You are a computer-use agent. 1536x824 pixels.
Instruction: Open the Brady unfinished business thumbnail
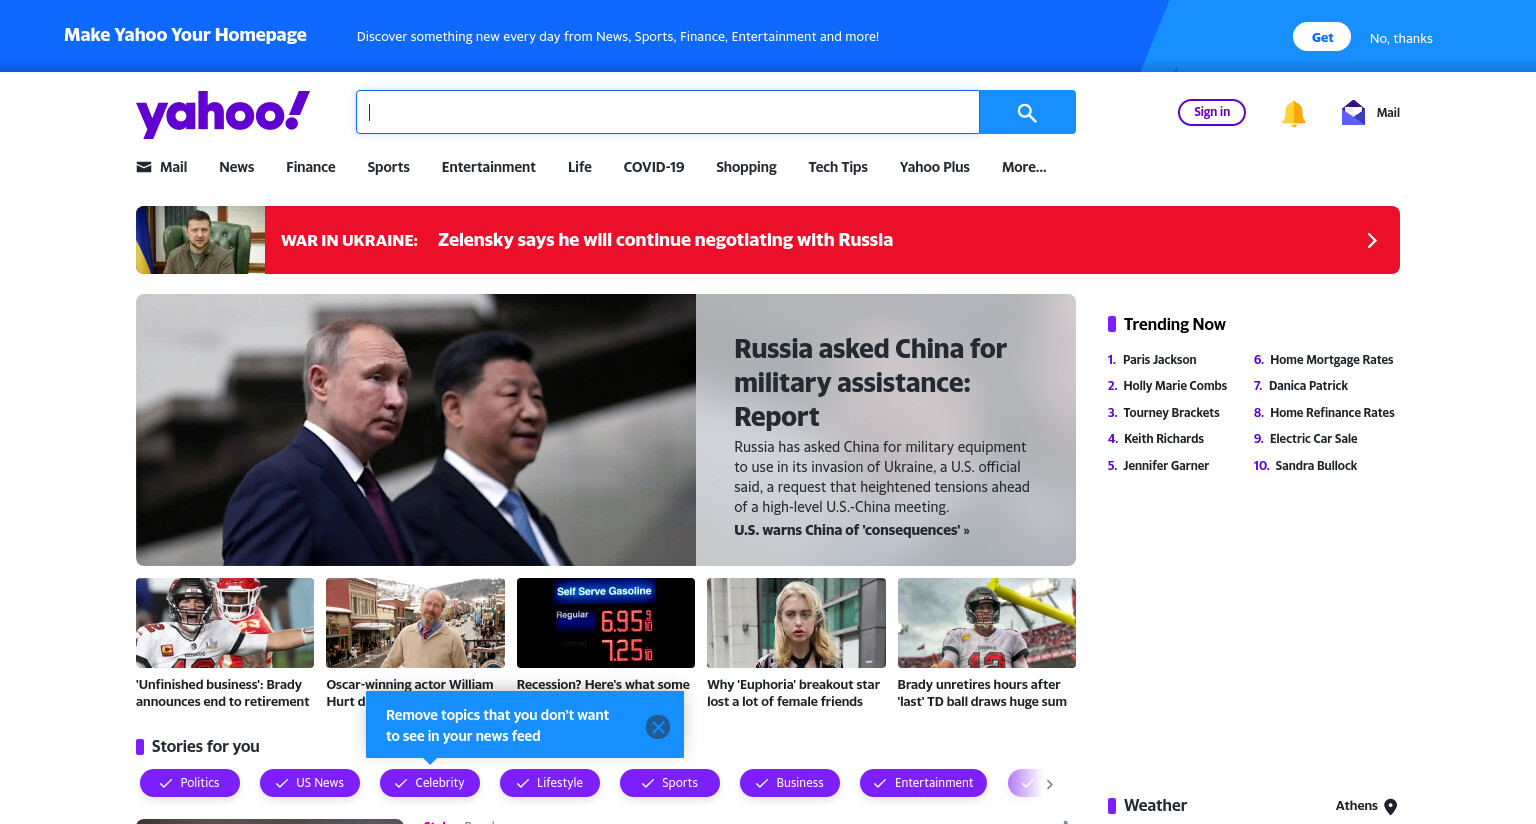[225, 623]
